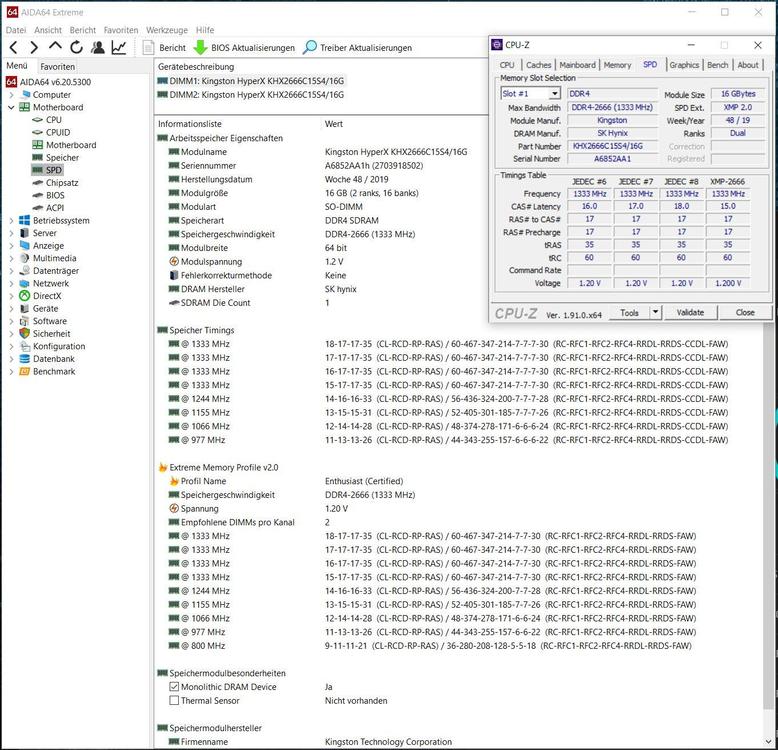This screenshot has height=750, width=778.
Task: Switch to the Memory tab in CPU-Z
Action: (617, 65)
